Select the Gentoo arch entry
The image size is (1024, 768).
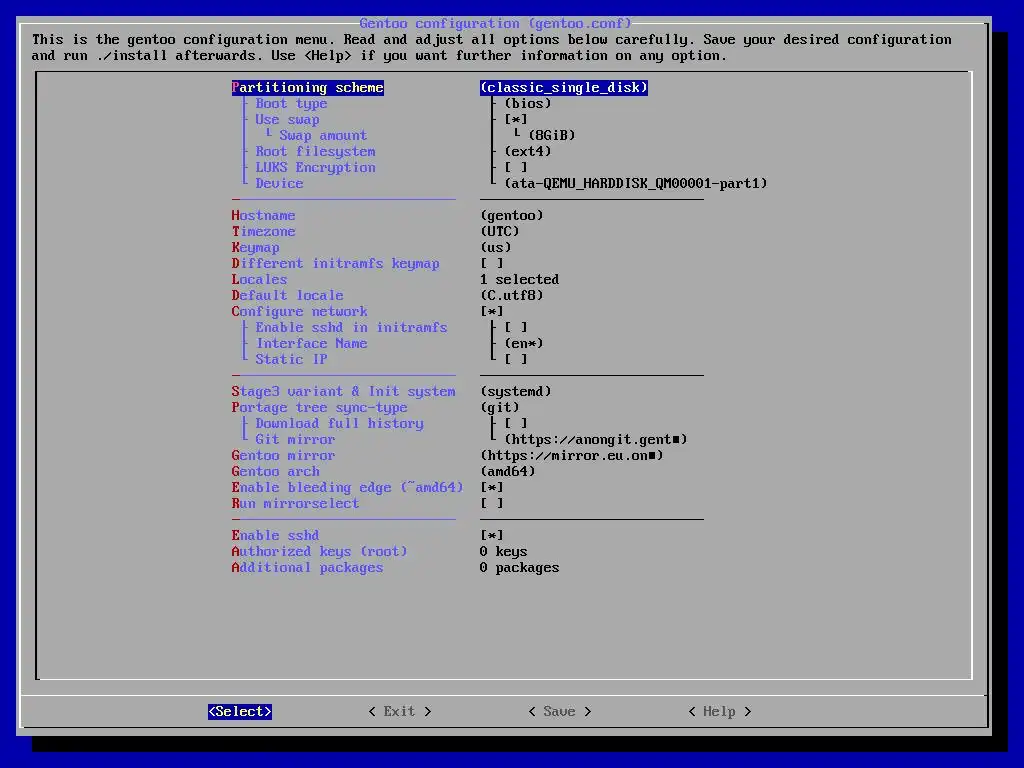pyautogui.click(x=276, y=472)
